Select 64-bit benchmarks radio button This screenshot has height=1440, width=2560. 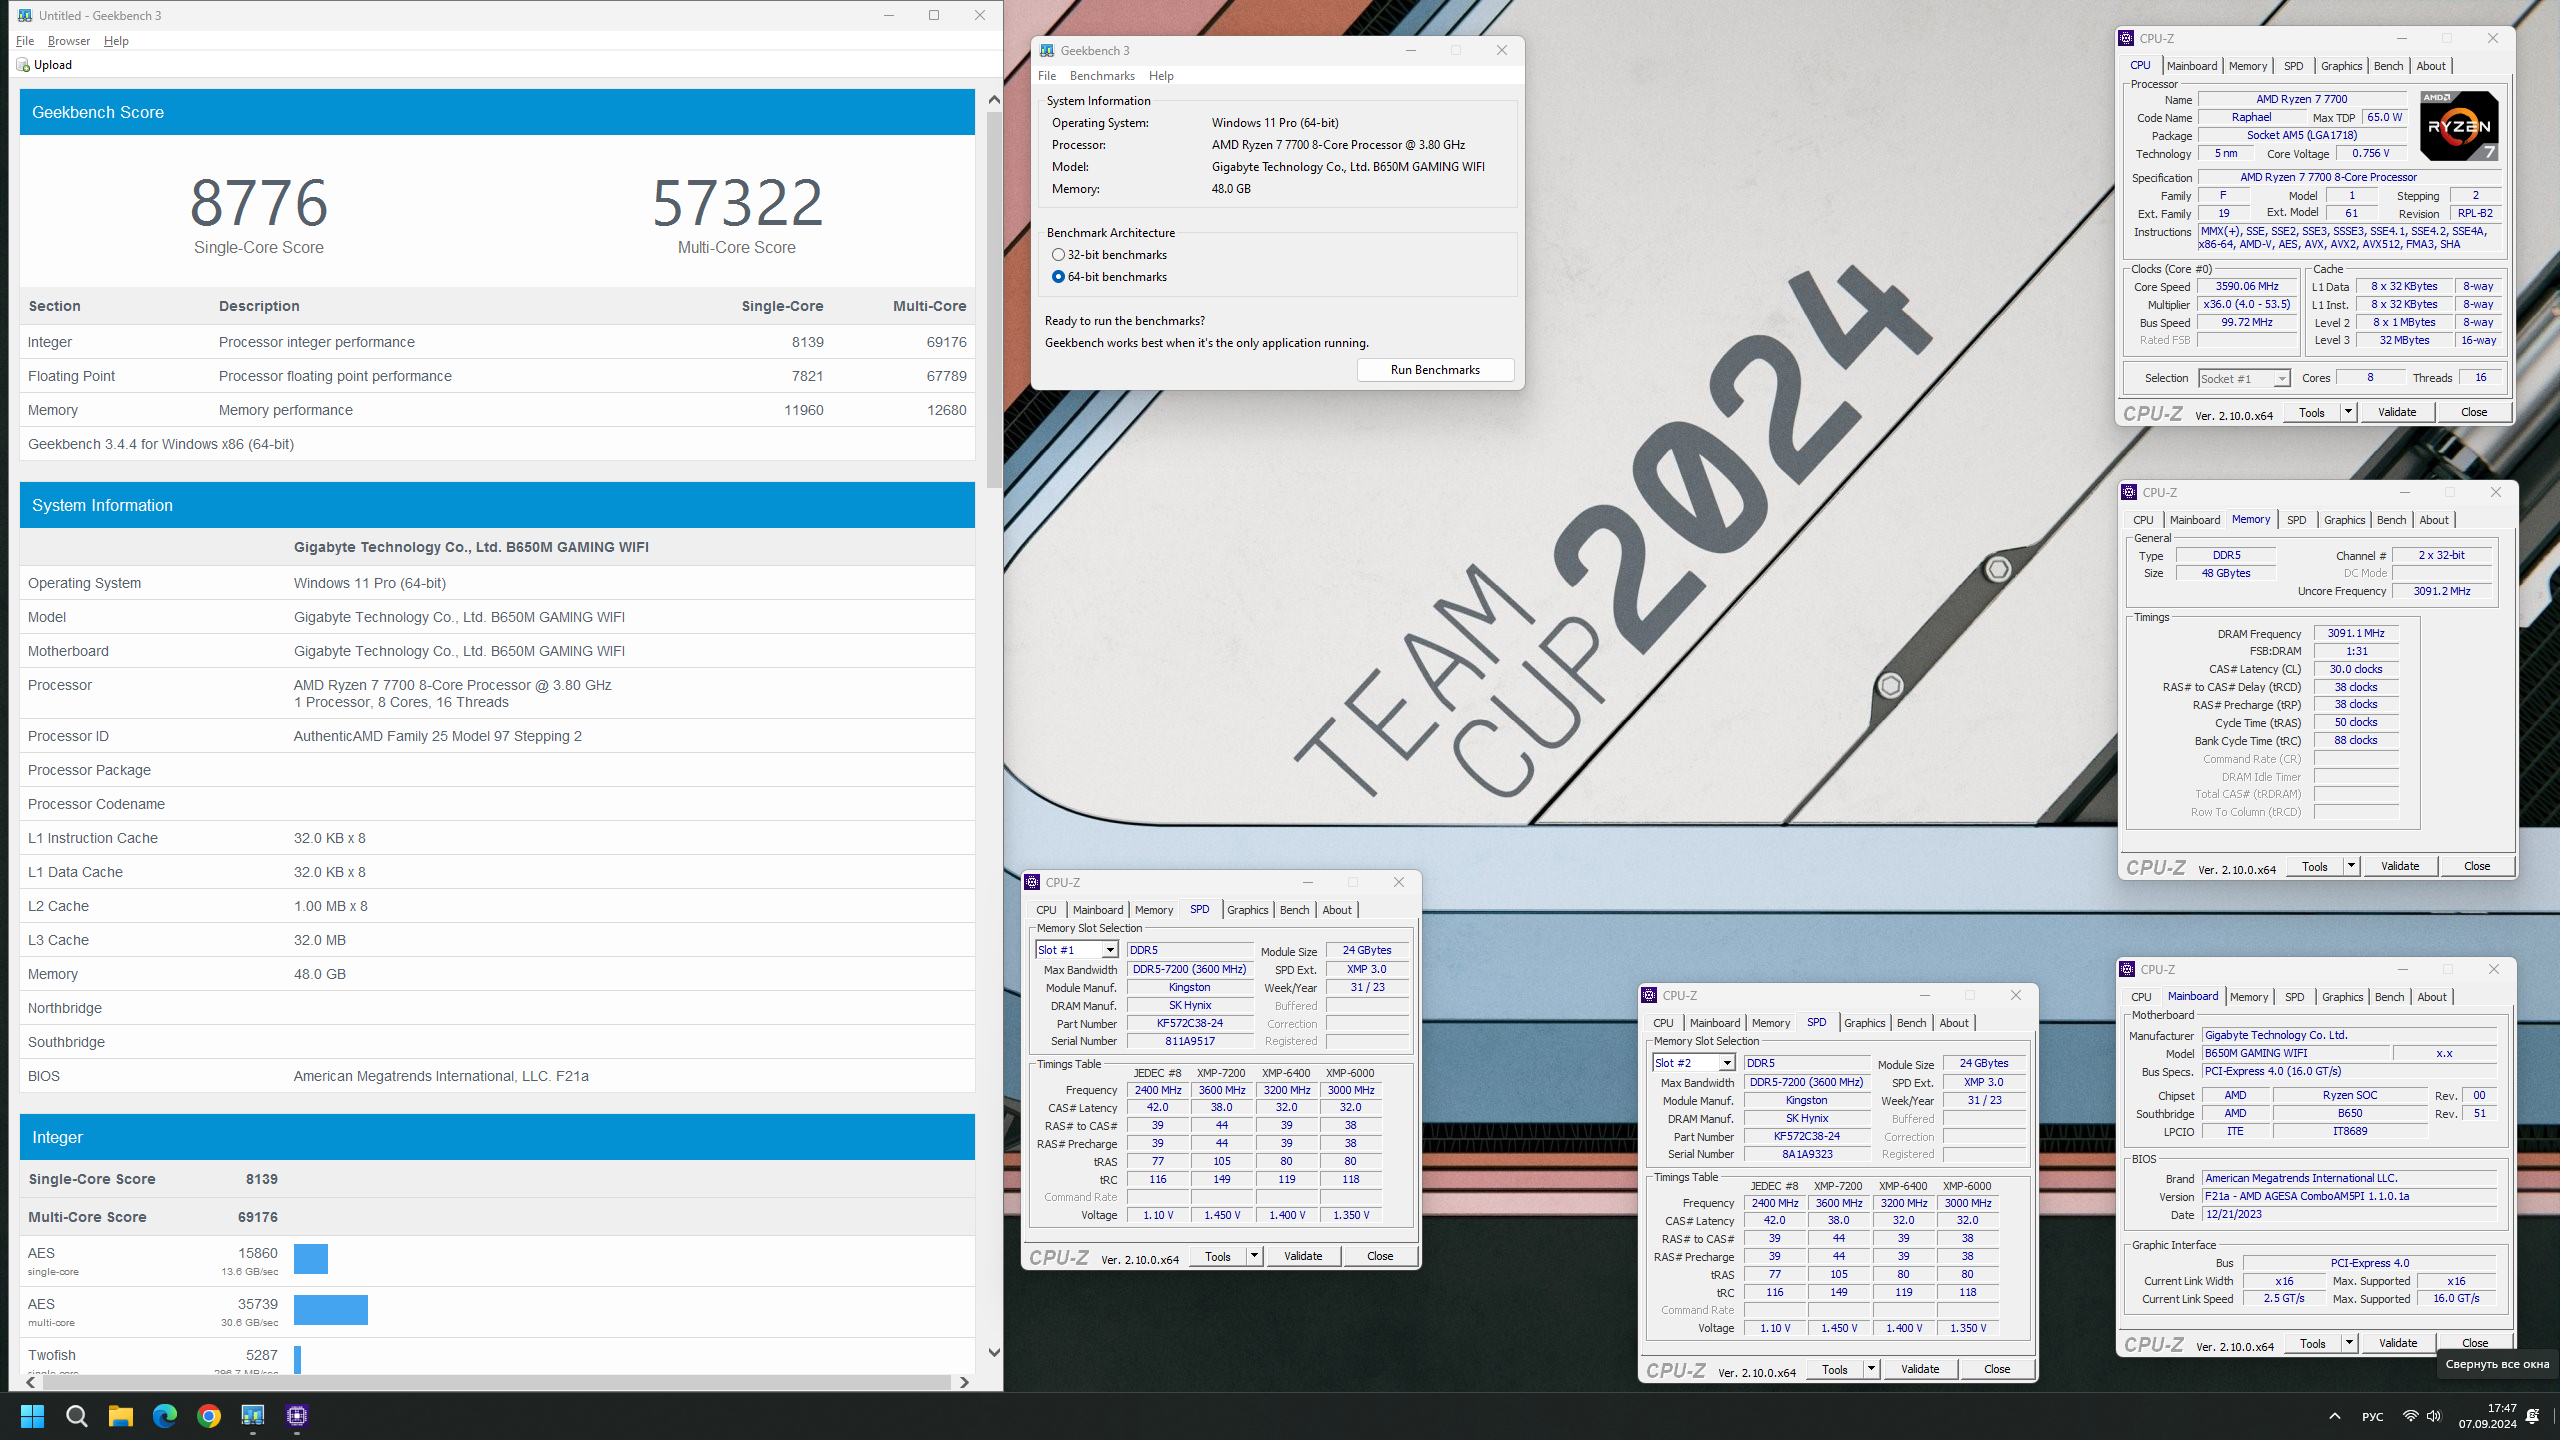point(1058,277)
